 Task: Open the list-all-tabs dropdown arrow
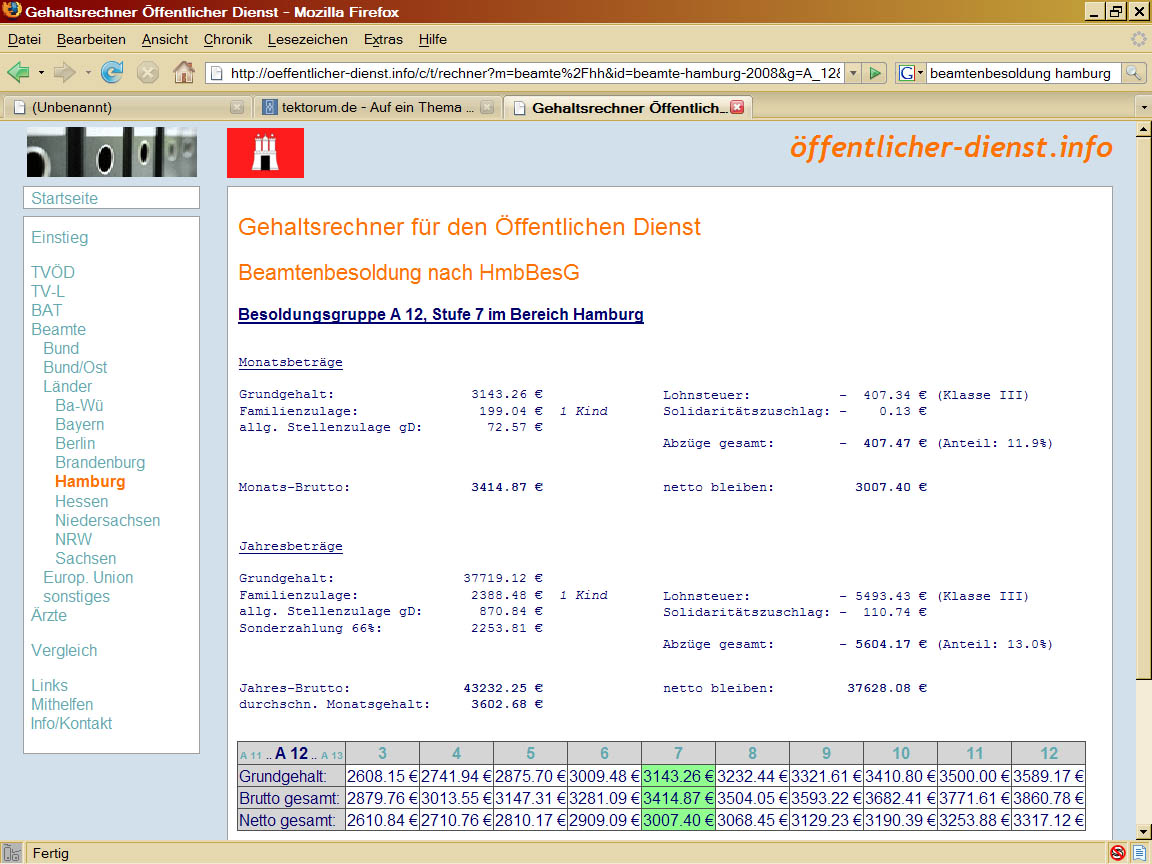pos(1142,107)
